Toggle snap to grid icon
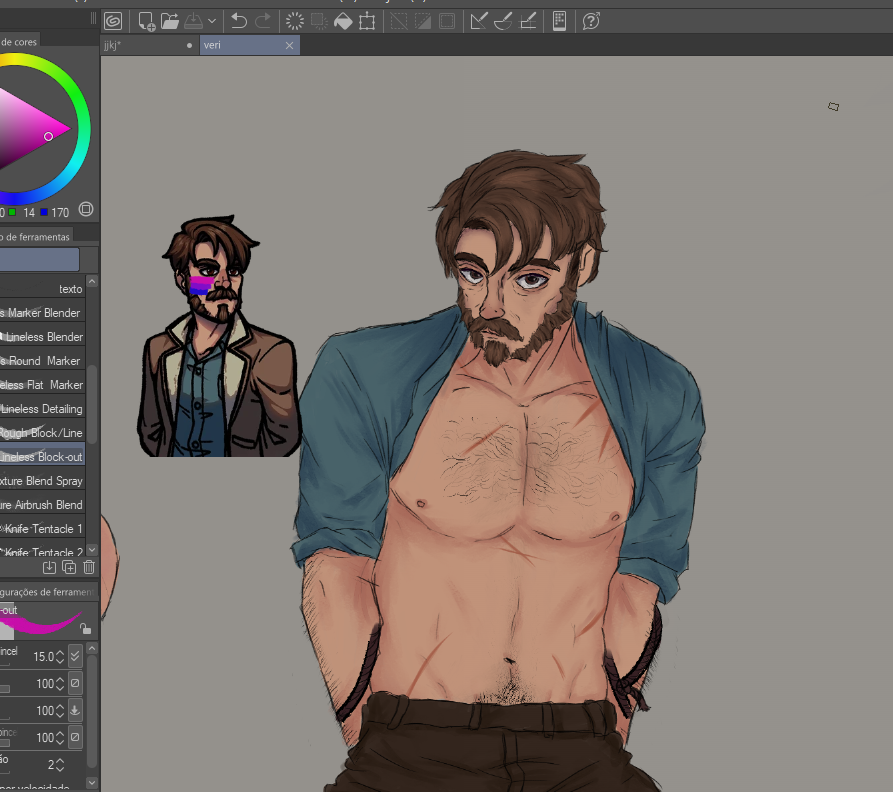Screen dimensions: 893x792 click(528, 22)
